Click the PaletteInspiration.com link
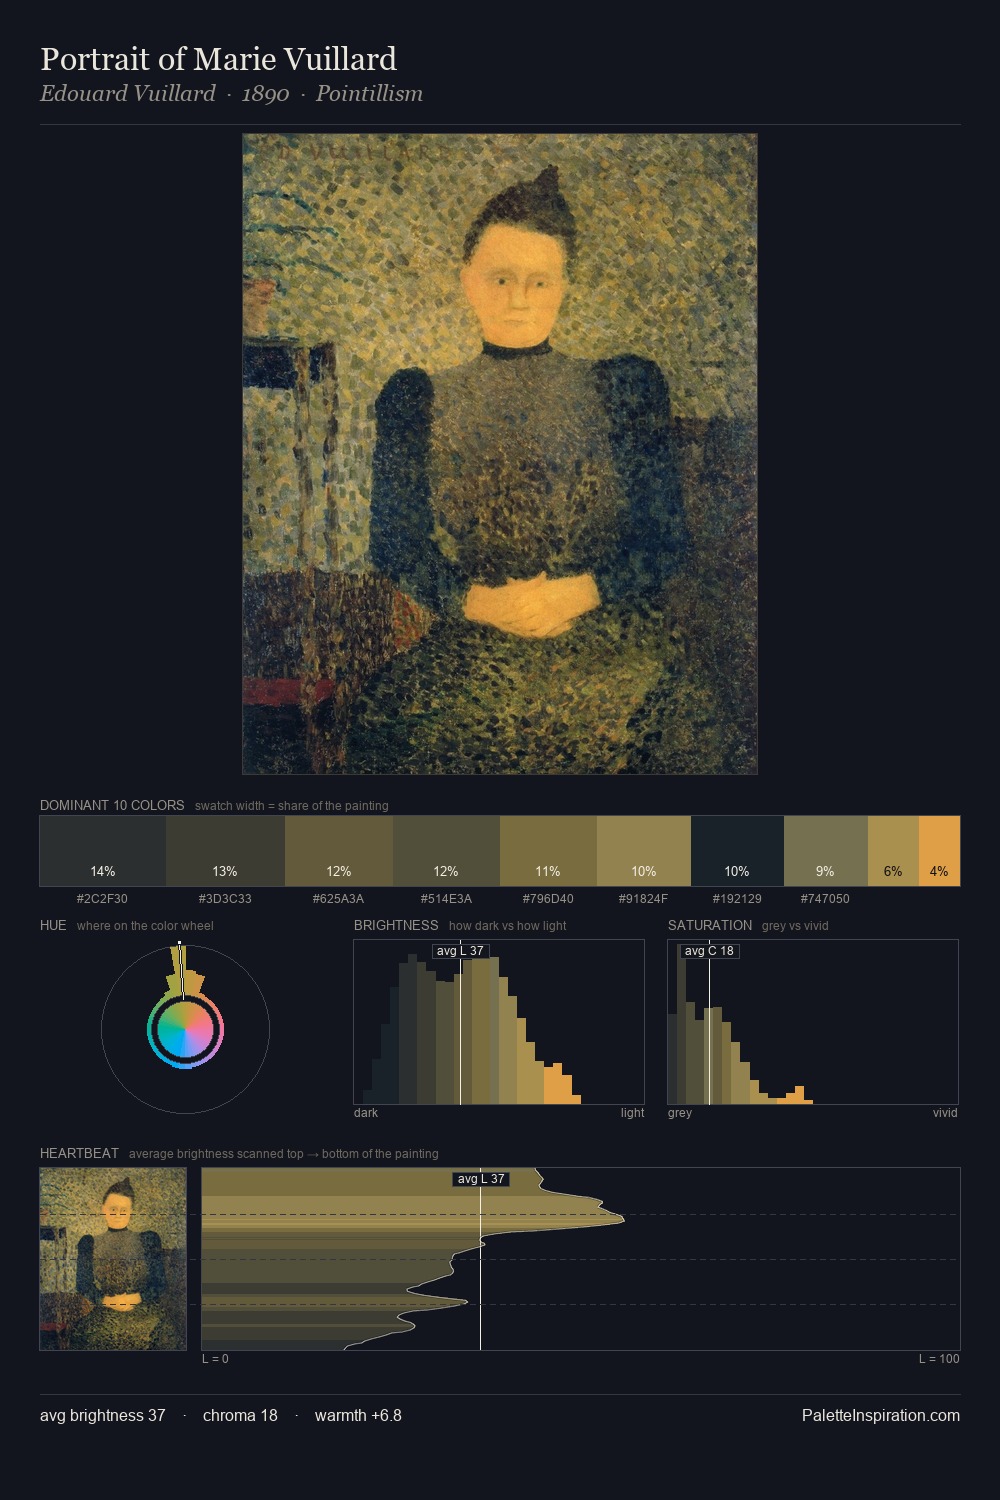The width and height of the screenshot is (1000, 1500). pyautogui.click(x=881, y=1415)
